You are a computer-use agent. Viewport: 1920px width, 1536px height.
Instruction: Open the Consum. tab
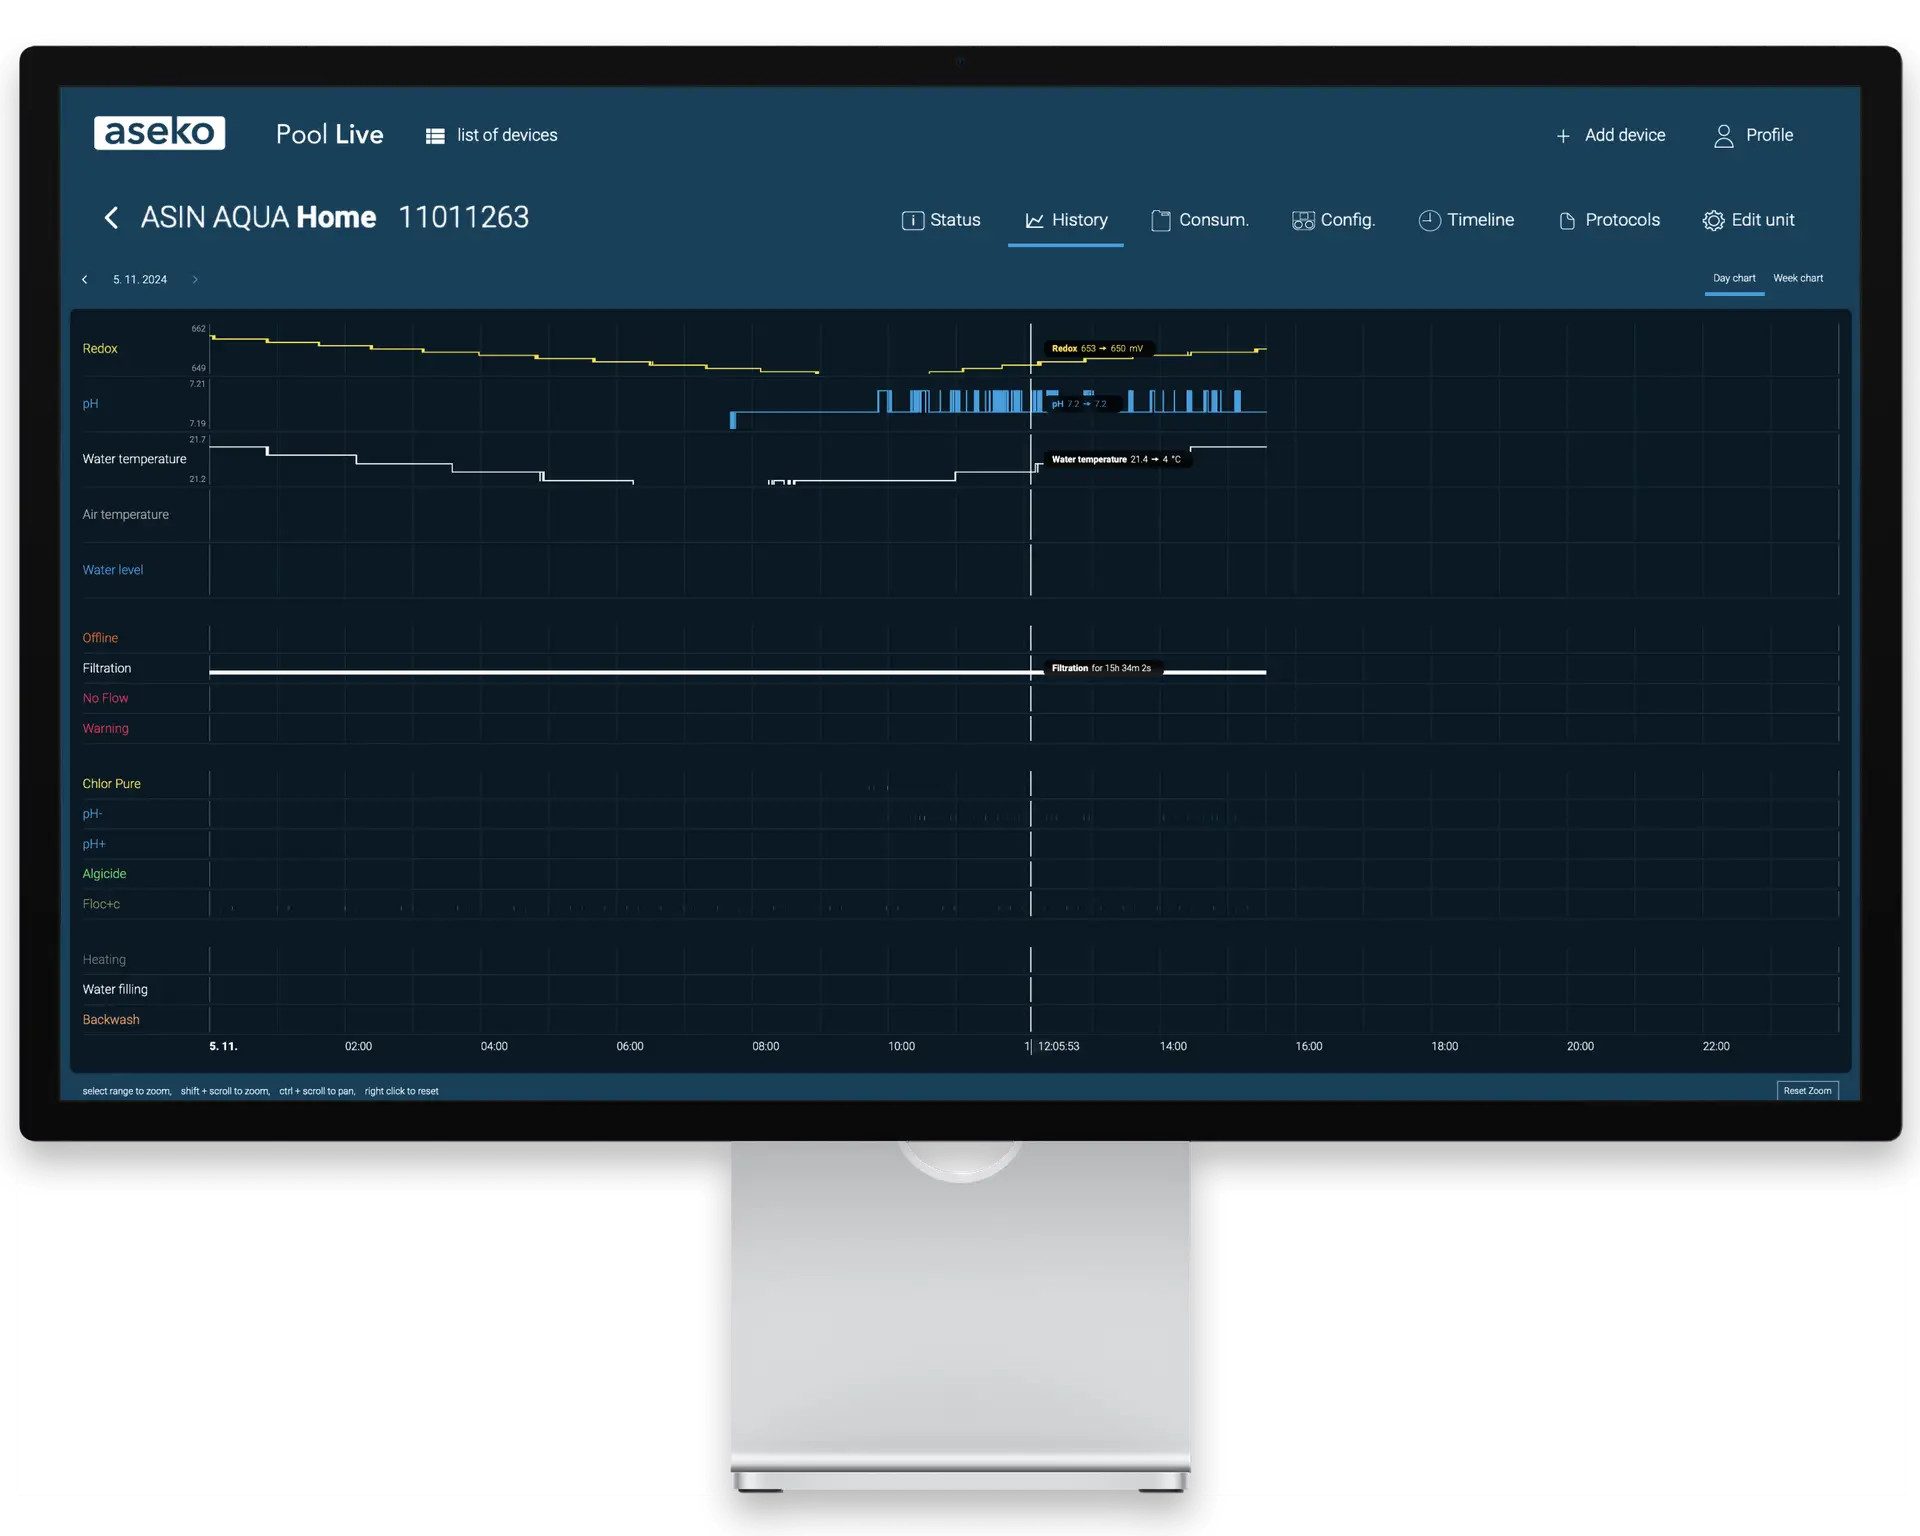tap(1200, 221)
